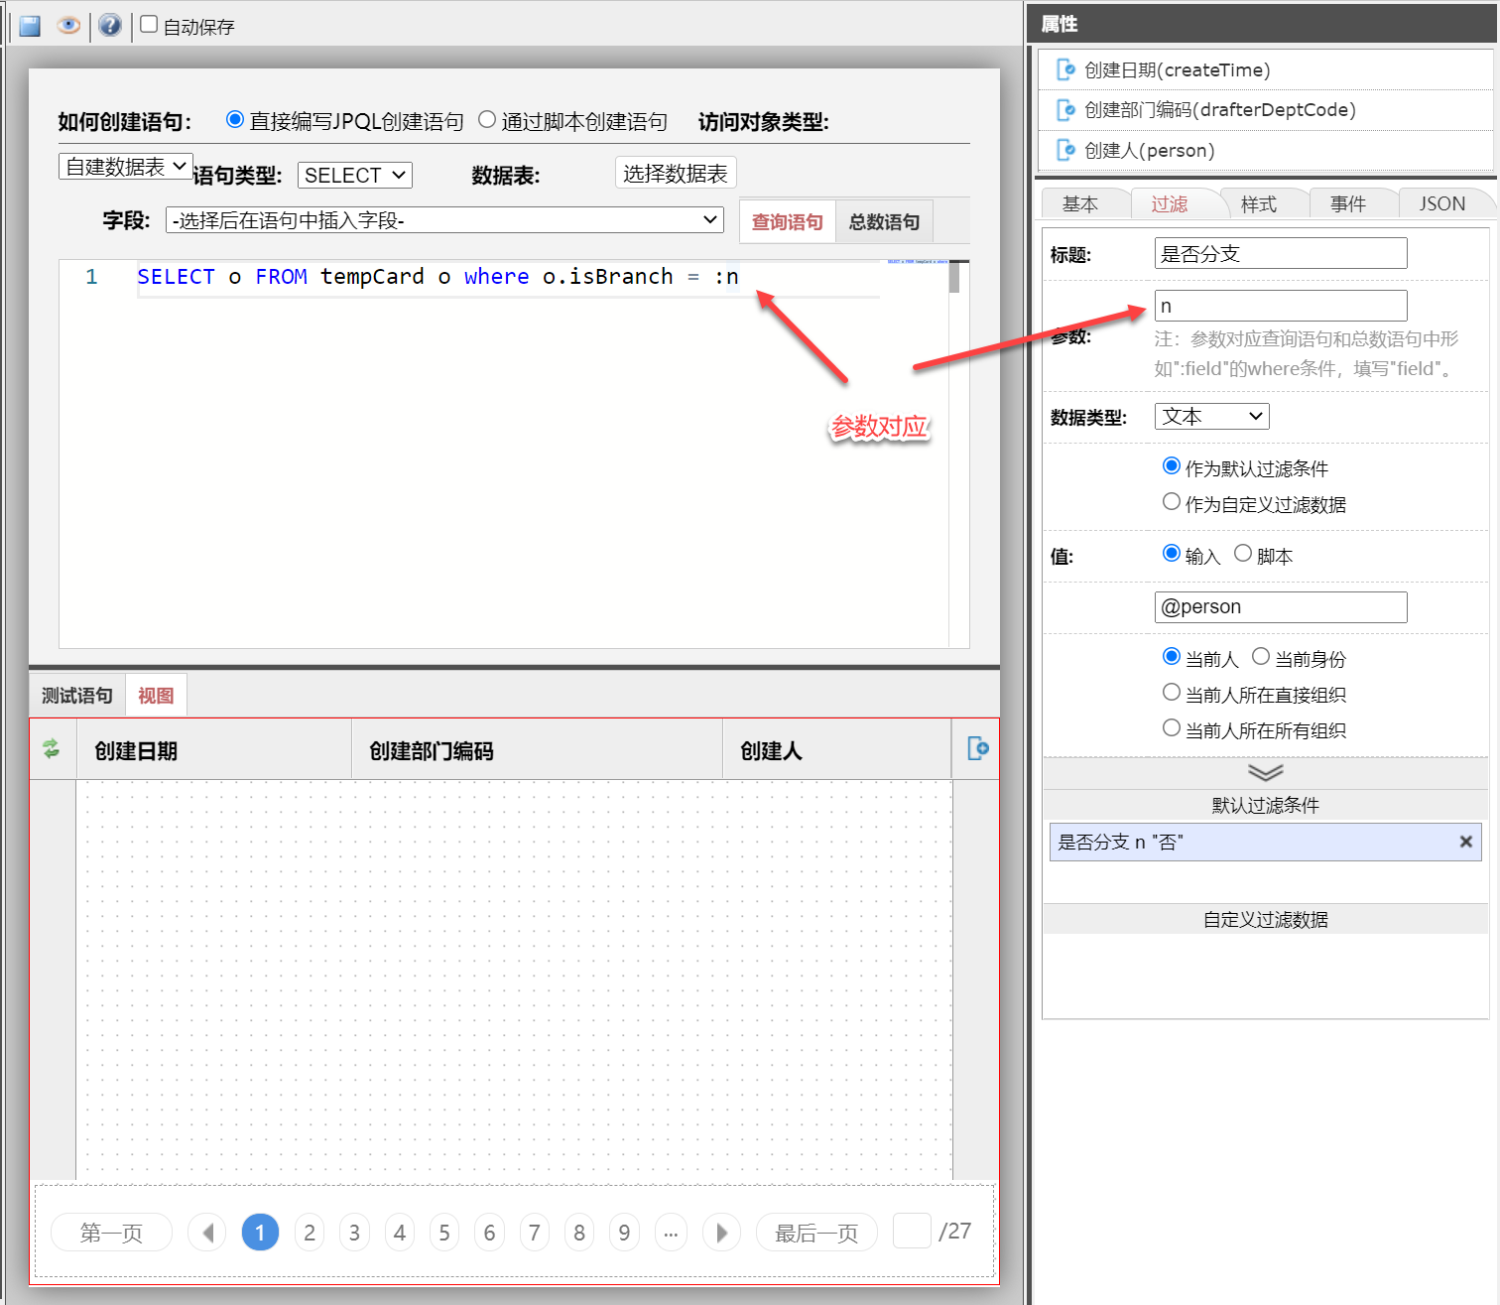The height and width of the screenshot is (1305, 1500).
Task: Click the 最后一页 pagination button
Action: click(816, 1233)
